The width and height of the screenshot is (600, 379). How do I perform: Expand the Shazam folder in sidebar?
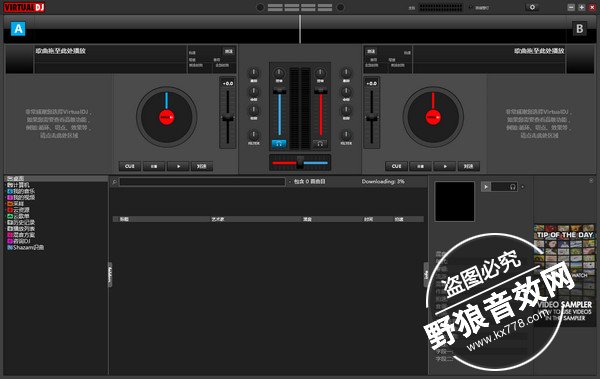point(26,247)
